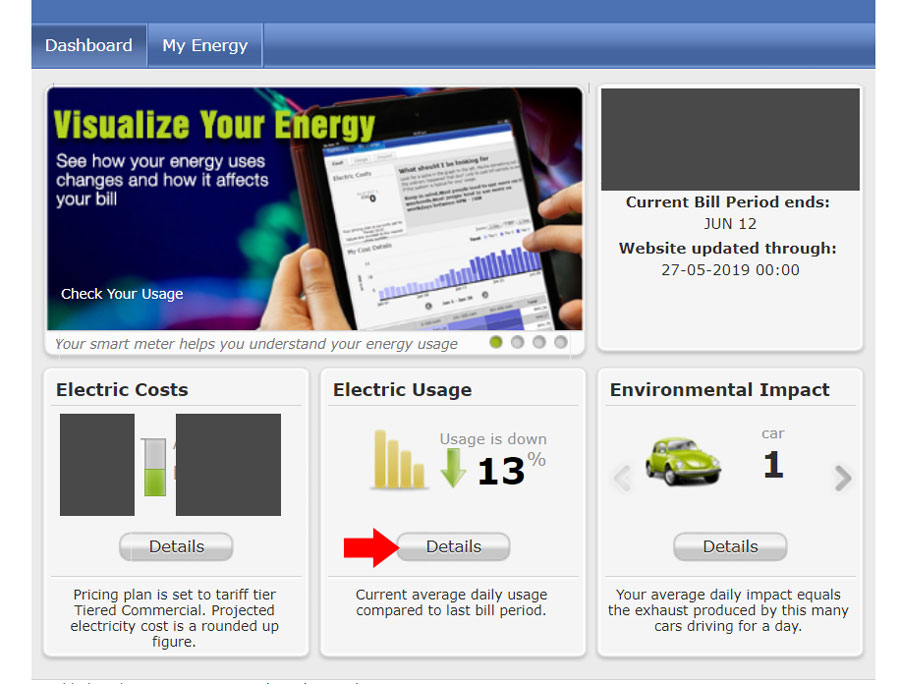
Task: Open Electric Costs Details button
Action: (176, 546)
